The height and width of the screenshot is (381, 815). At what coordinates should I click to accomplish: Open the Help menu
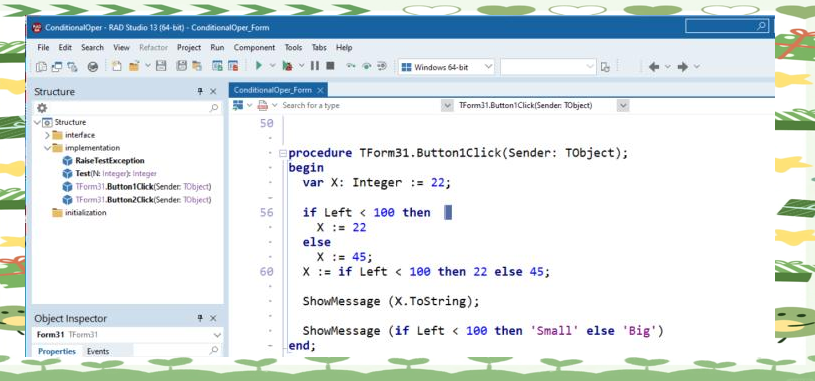coord(344,47)
